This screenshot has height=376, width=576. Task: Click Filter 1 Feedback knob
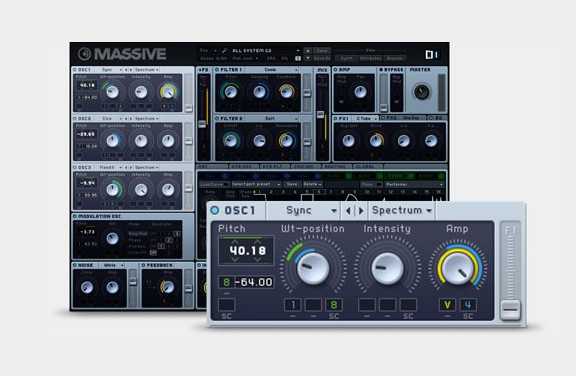point(287,92)
